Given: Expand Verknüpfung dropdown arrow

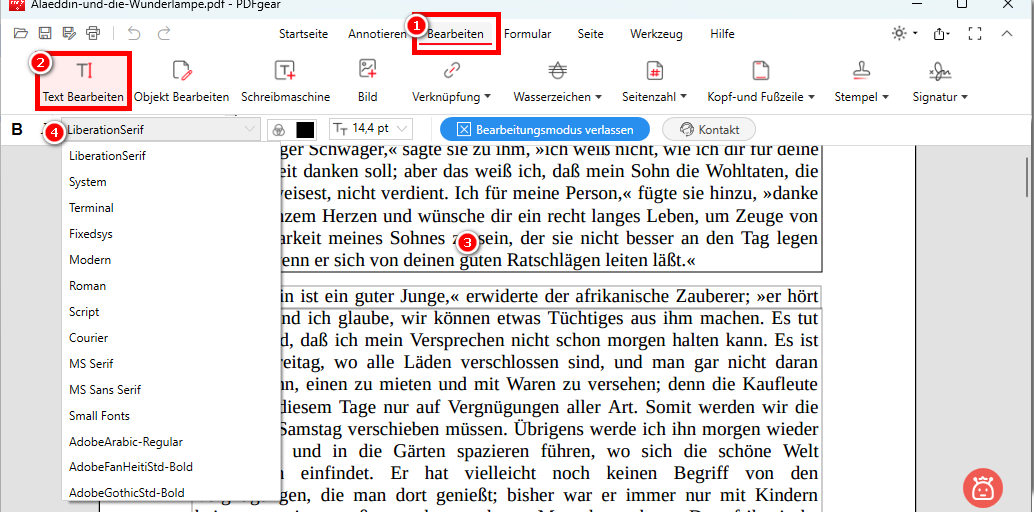Looking at the screenshot, I should pyautogui.click(x=487, y=97).
